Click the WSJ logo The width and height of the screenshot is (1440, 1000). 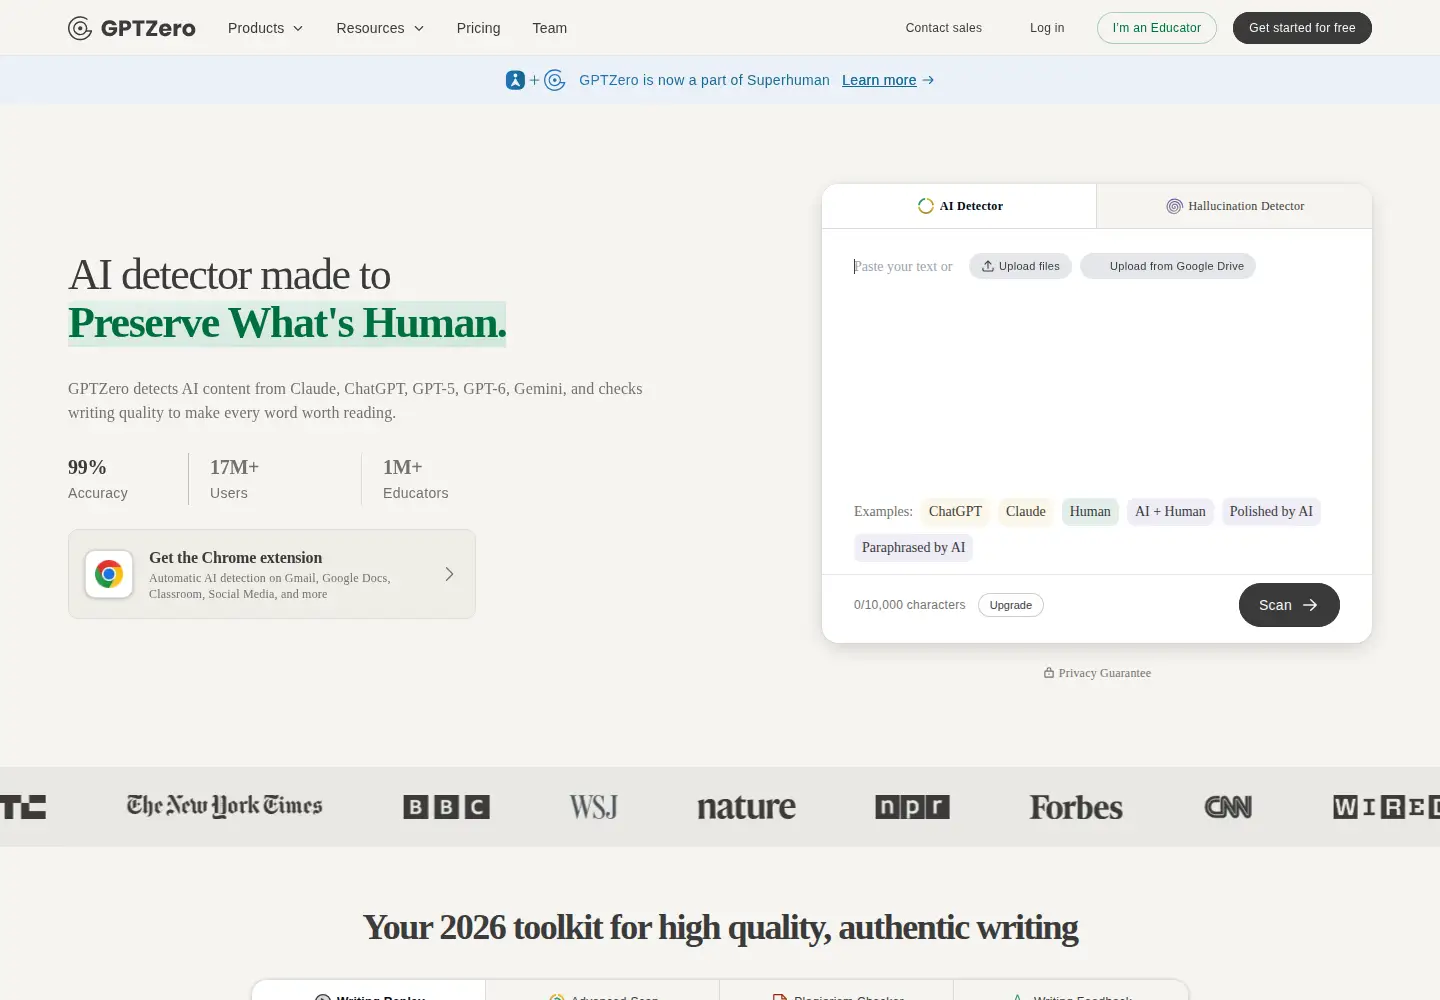(593, 807)
